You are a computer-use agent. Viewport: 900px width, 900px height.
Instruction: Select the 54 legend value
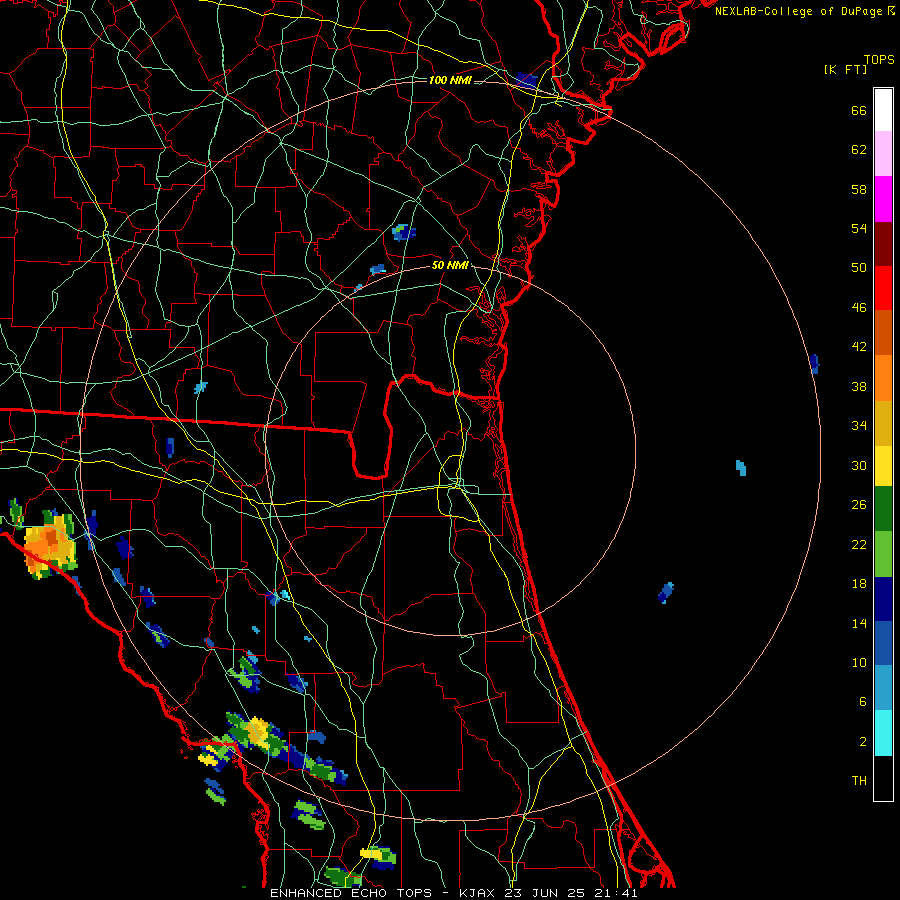[x=859, y=228]
